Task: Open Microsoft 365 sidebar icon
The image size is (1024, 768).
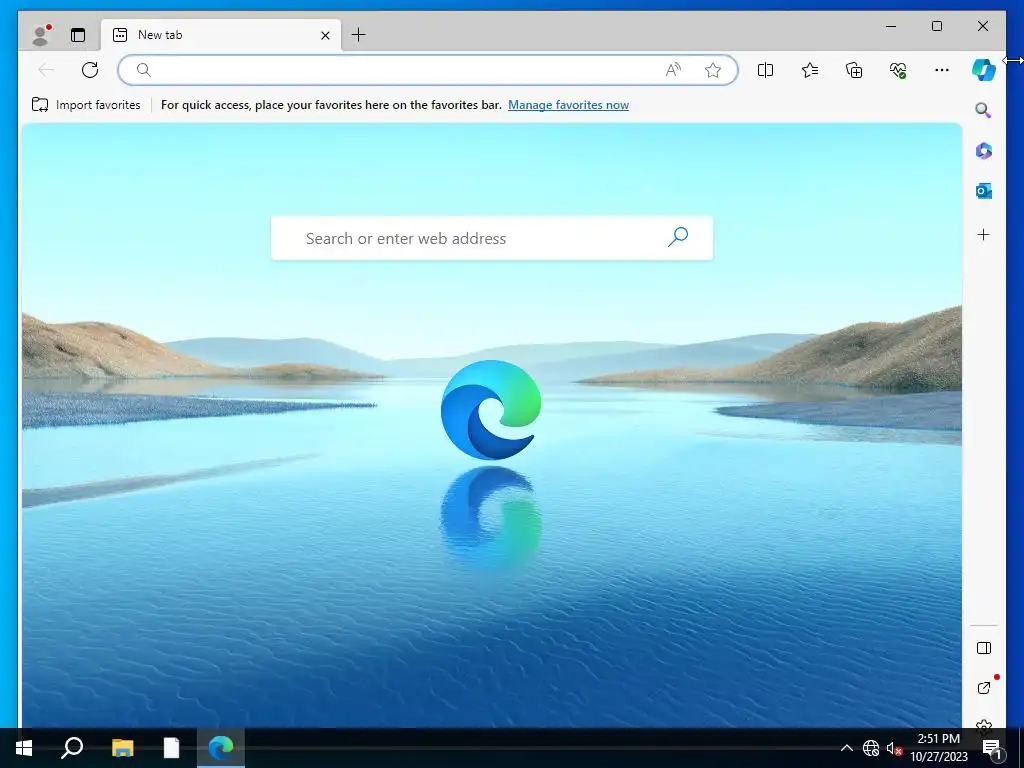Action: (x=984, y=151)
